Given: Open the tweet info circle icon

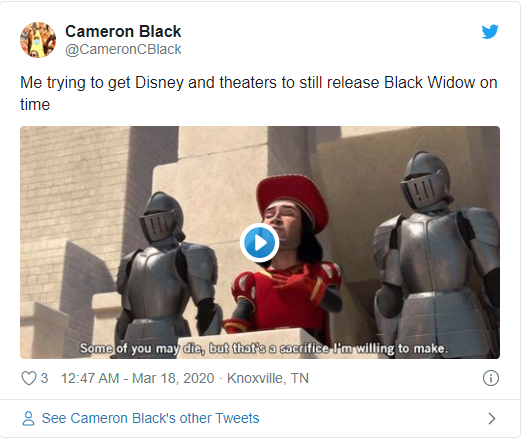Looking at the screenshot, I should point(491,378).
